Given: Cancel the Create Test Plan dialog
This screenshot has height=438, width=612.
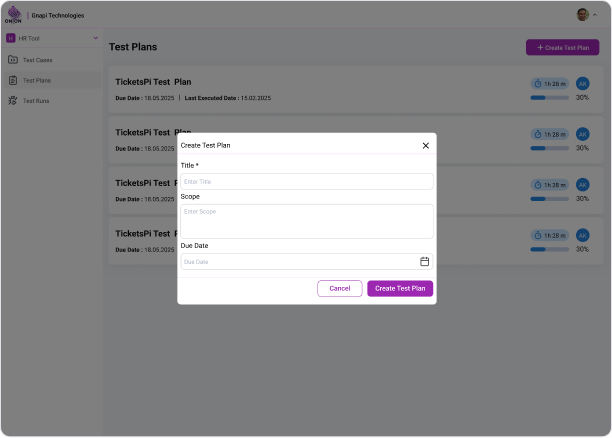Looking at the screenshot, I should [340, 288].
